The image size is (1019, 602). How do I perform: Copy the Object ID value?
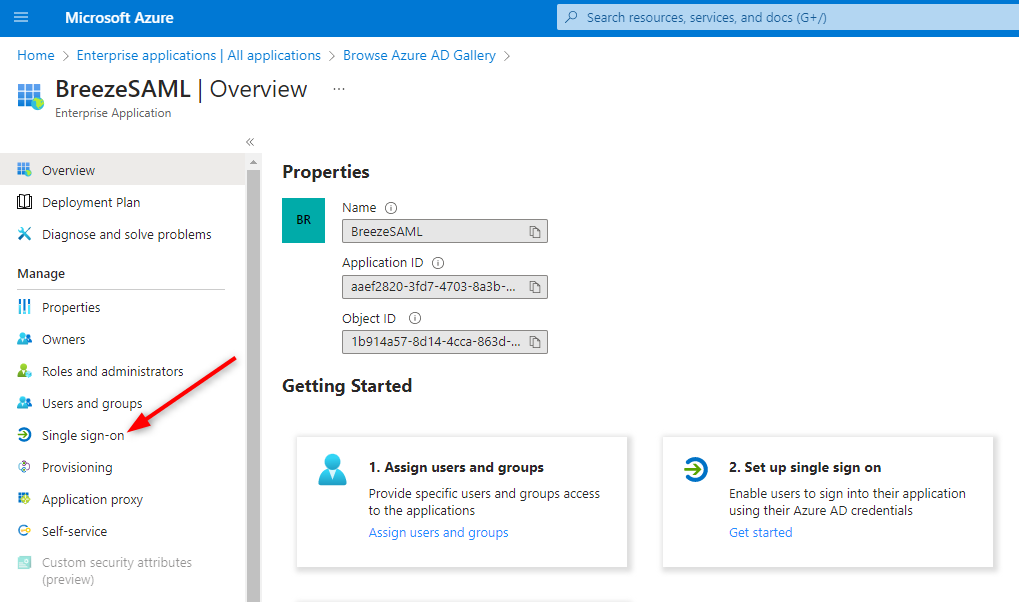tap(535, 342)
